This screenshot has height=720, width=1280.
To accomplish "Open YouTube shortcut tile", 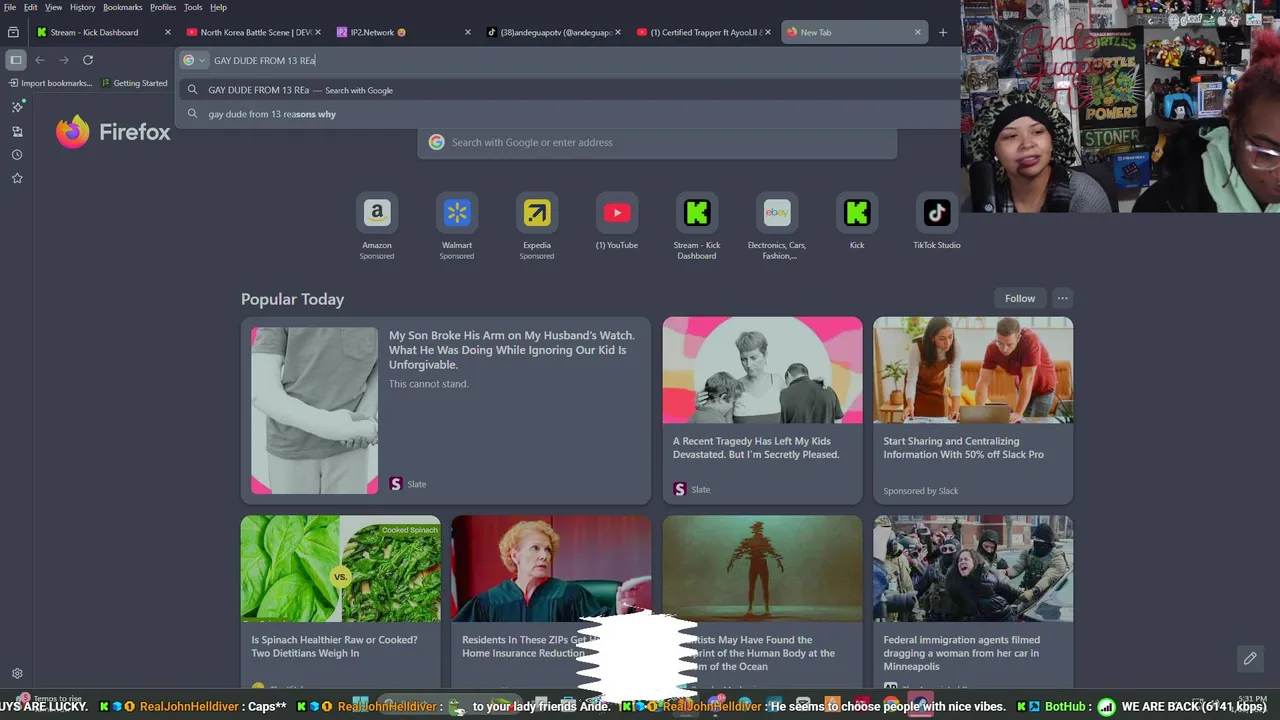I will tap(617, 221).
